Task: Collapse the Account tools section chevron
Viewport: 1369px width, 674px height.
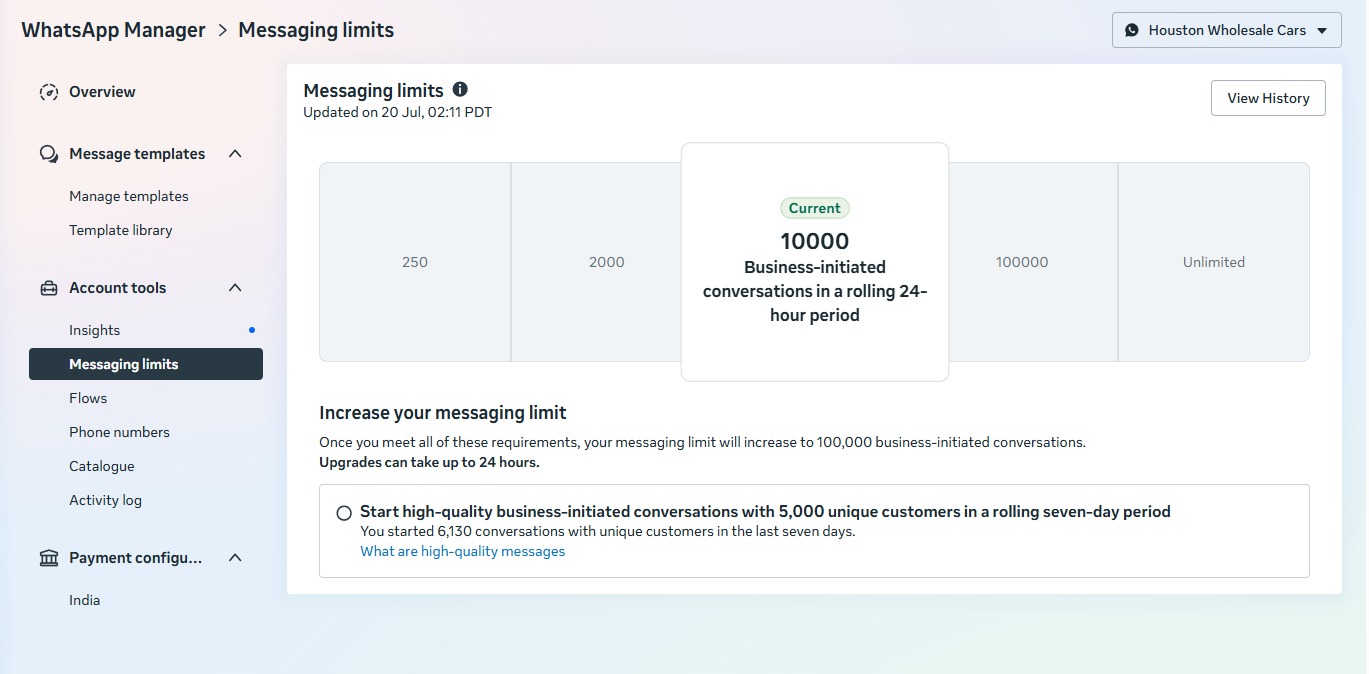Action: click(235, 288)
